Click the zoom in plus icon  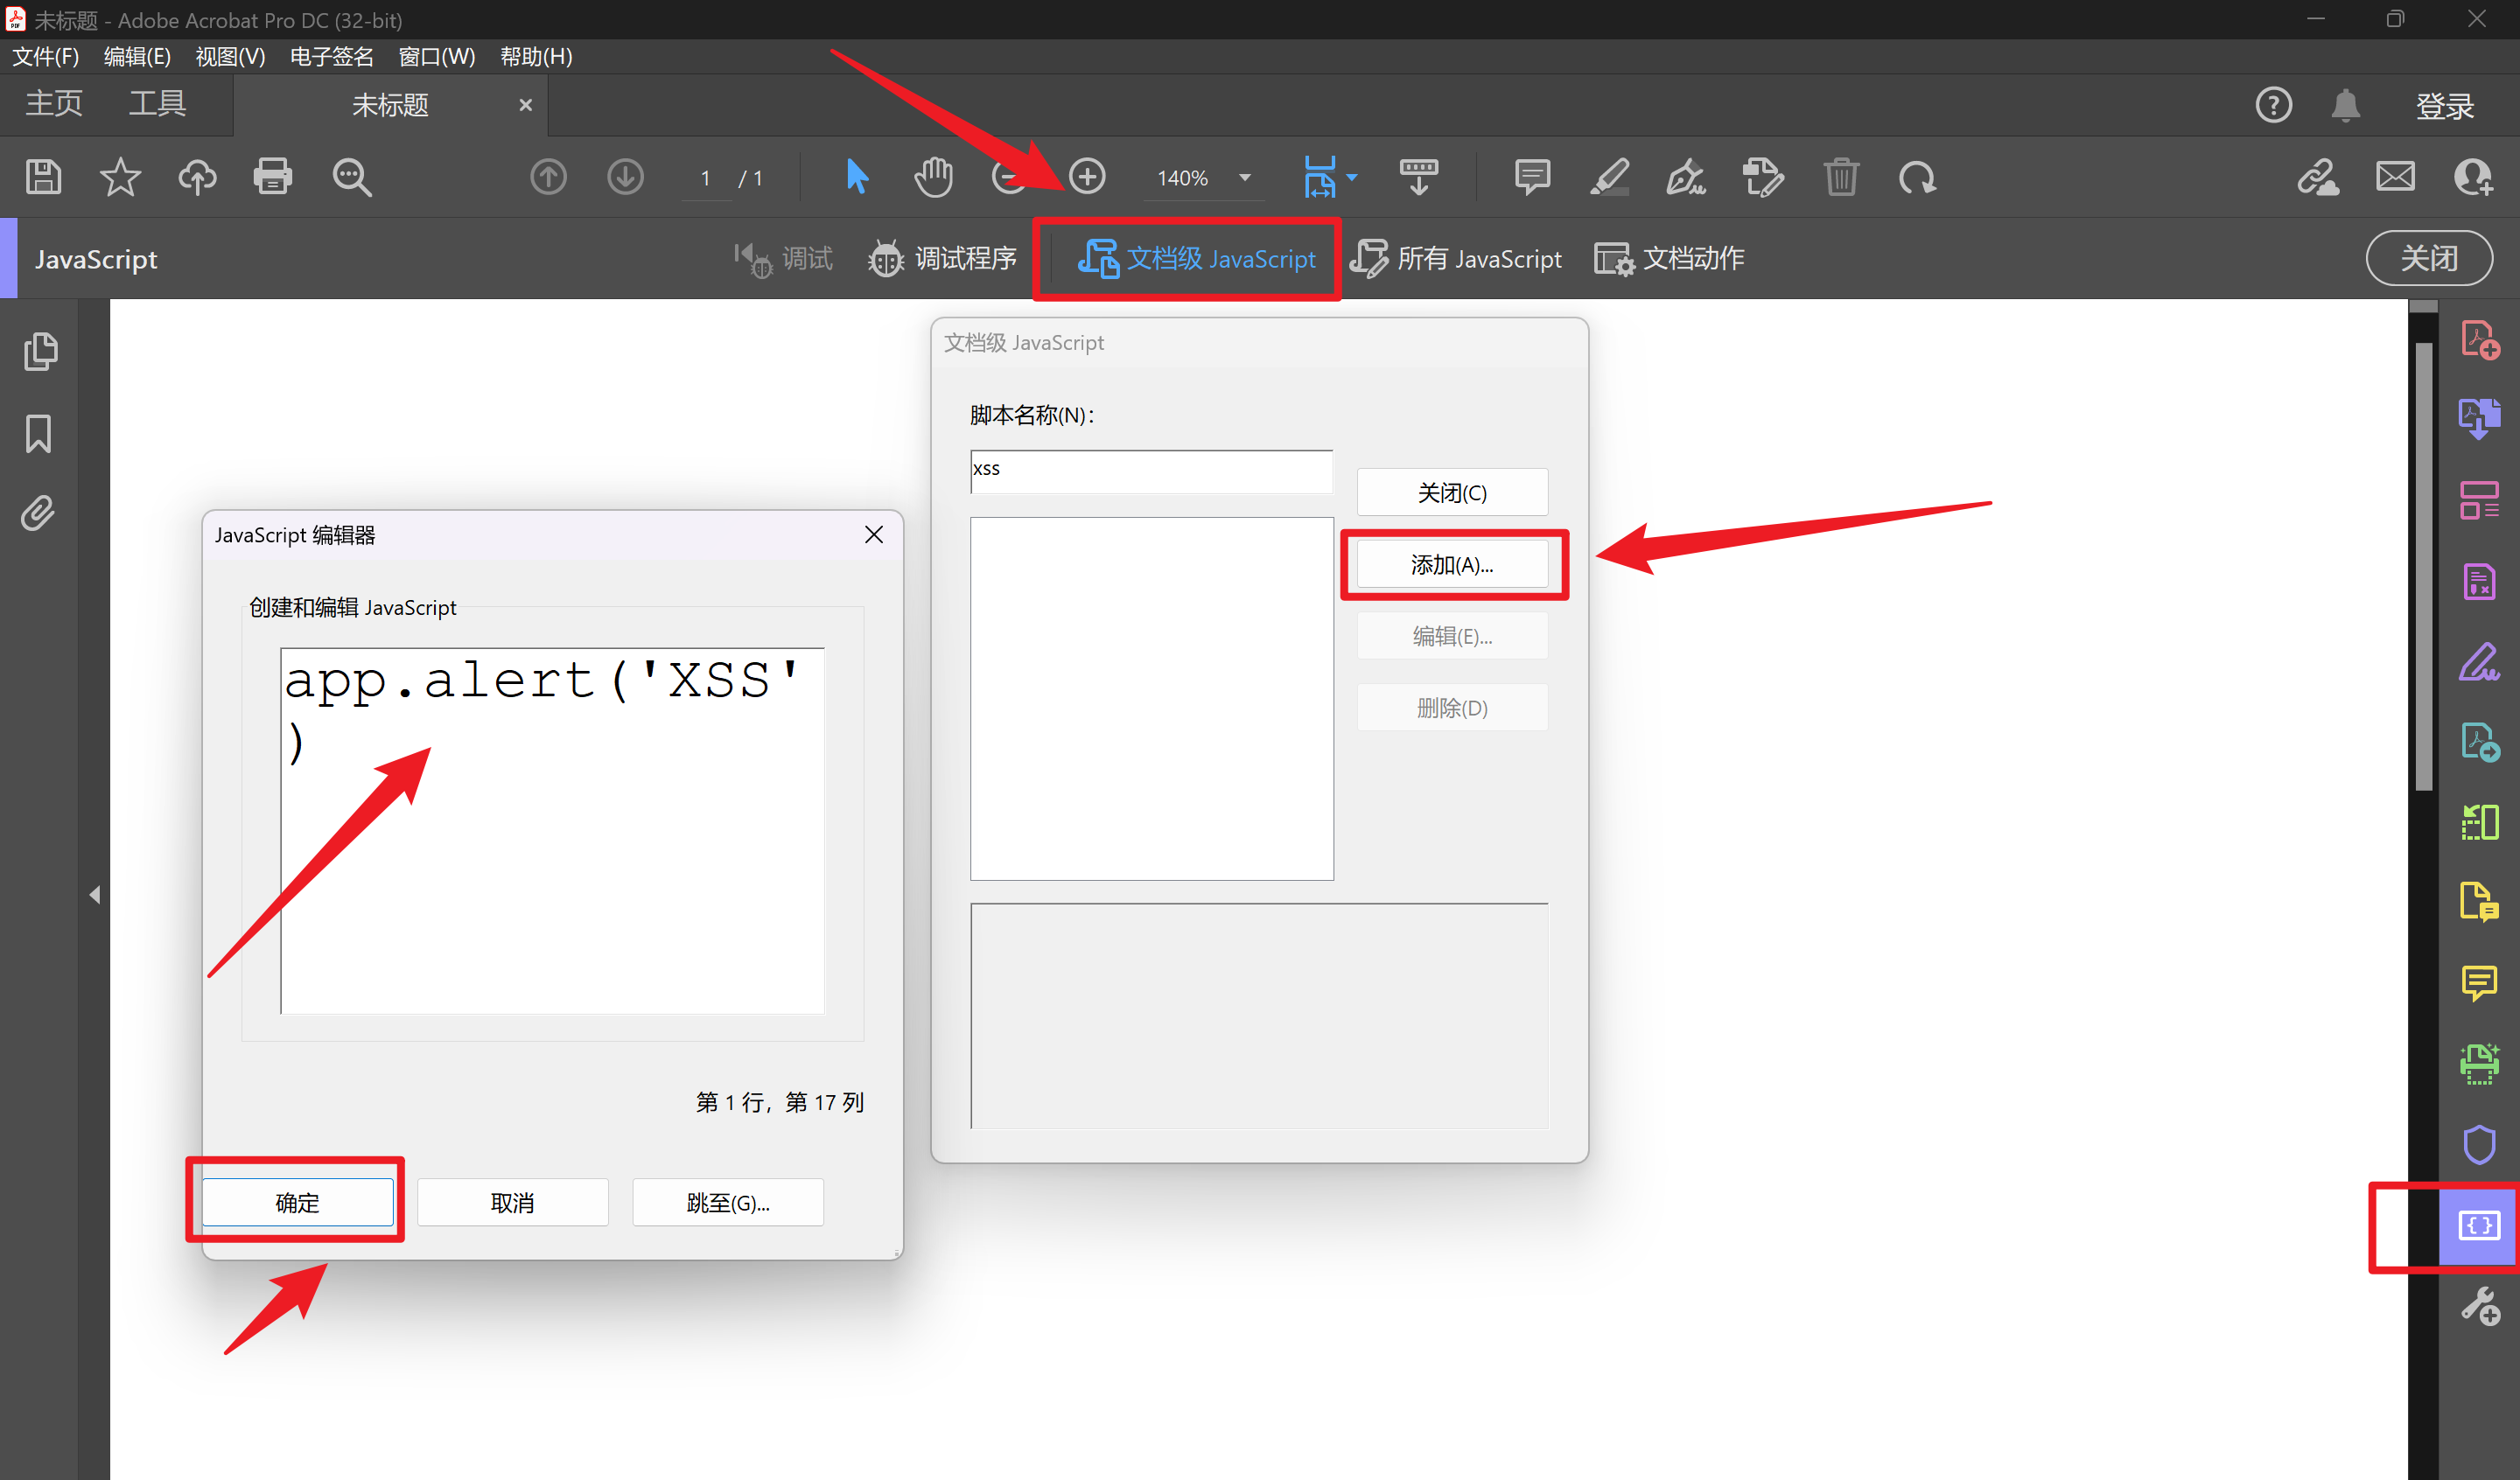coord(1087,177)
